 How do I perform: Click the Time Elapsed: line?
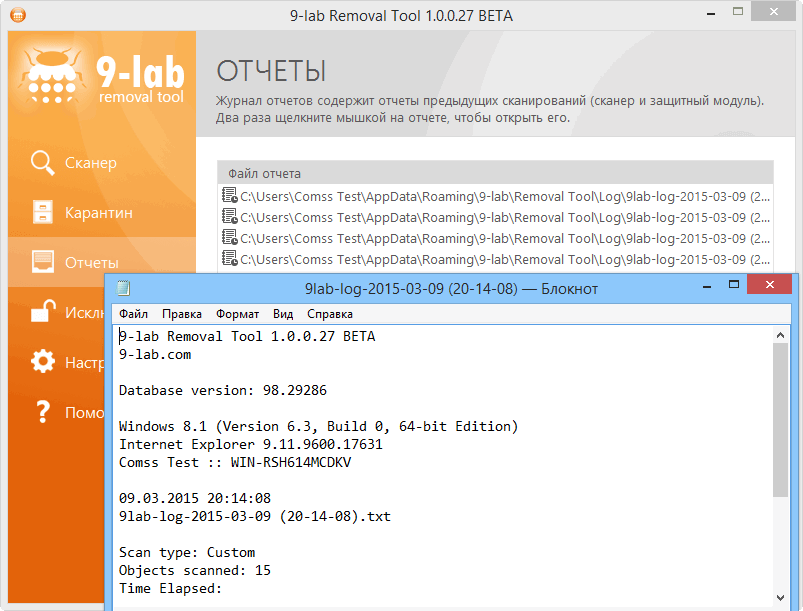point(170,588)
